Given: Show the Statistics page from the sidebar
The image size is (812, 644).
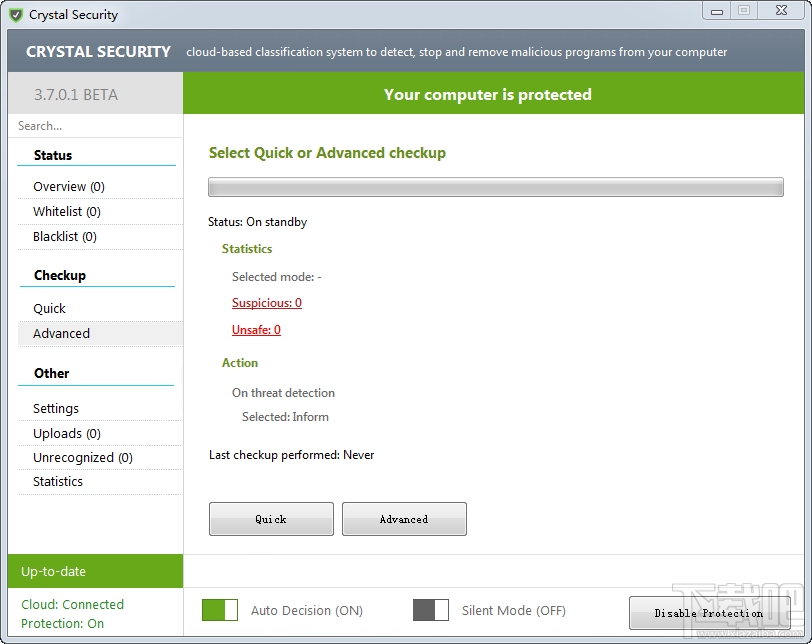Looking at the screenshot, I should pos(57,481).
